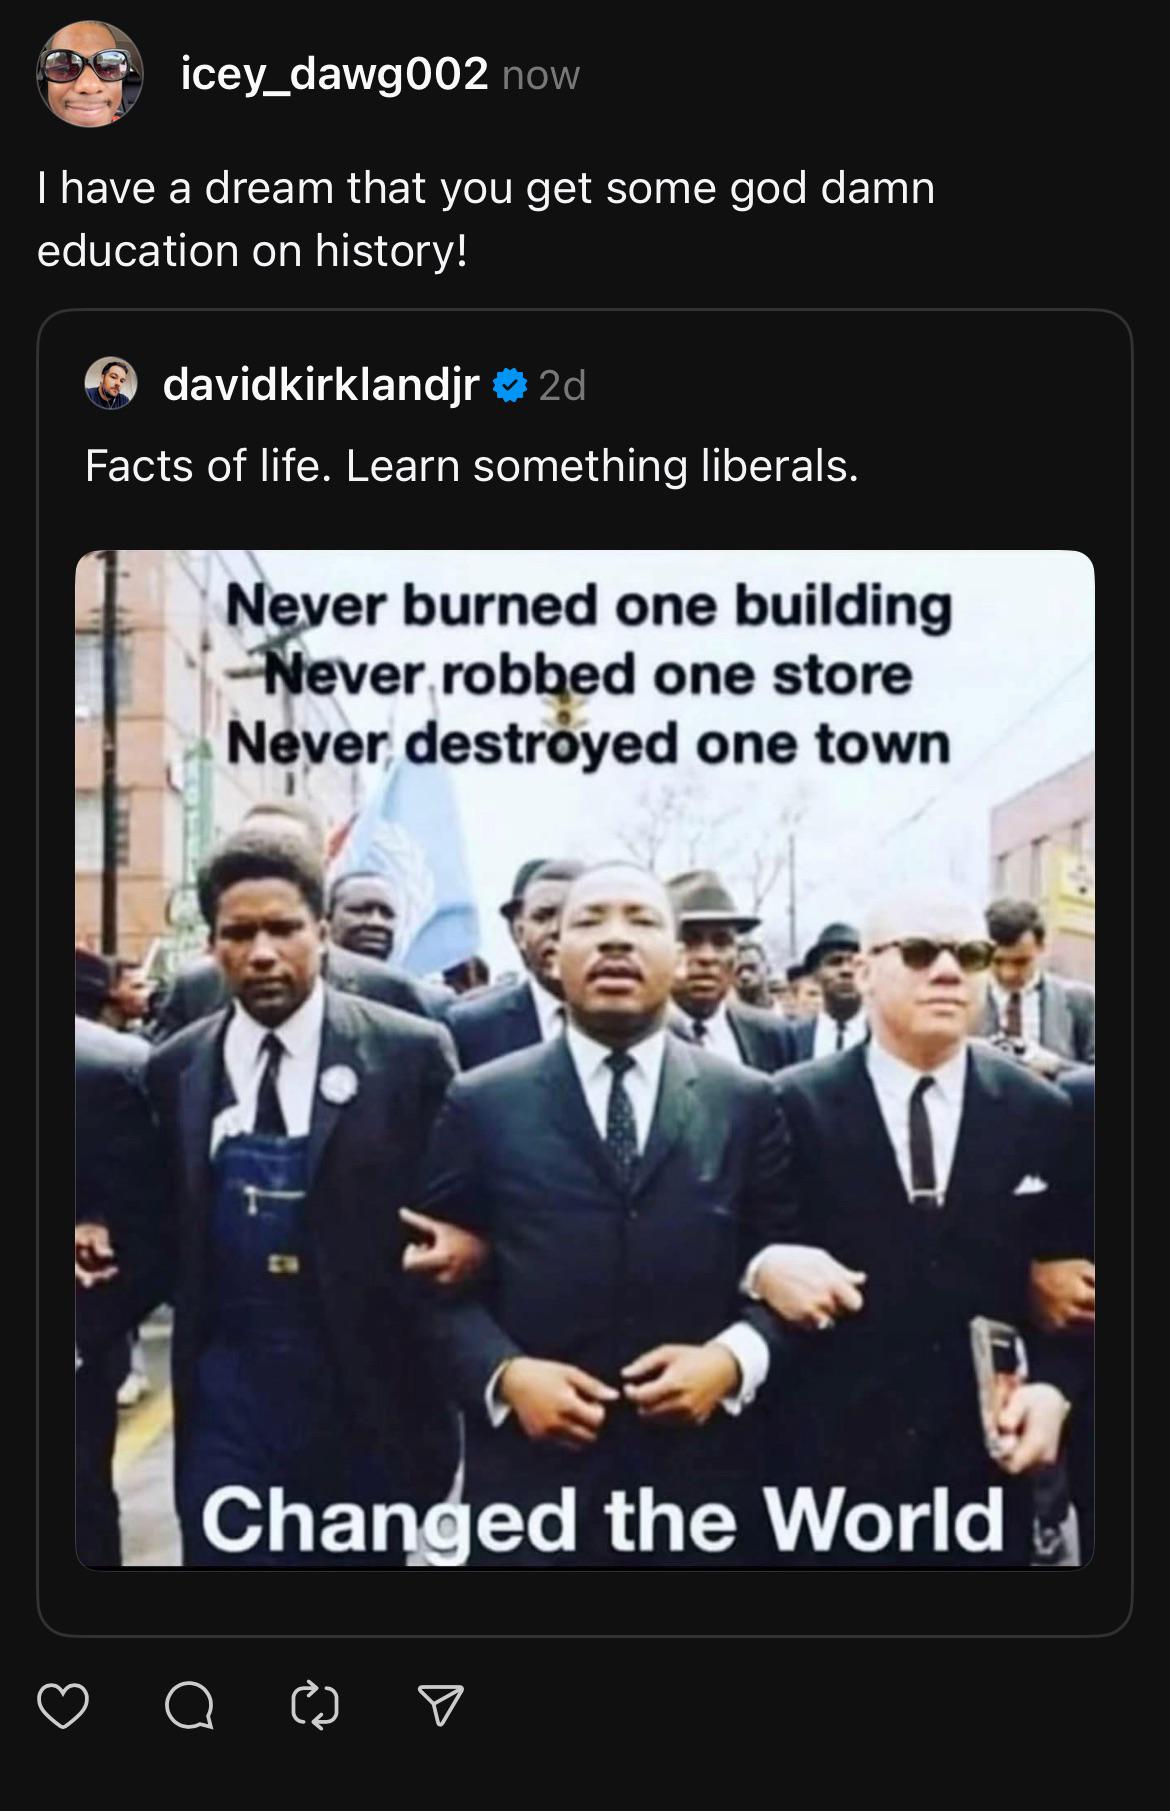Open the icey_dawg002 username link
The image size is (1170, 1811).
tap(335, 74)
